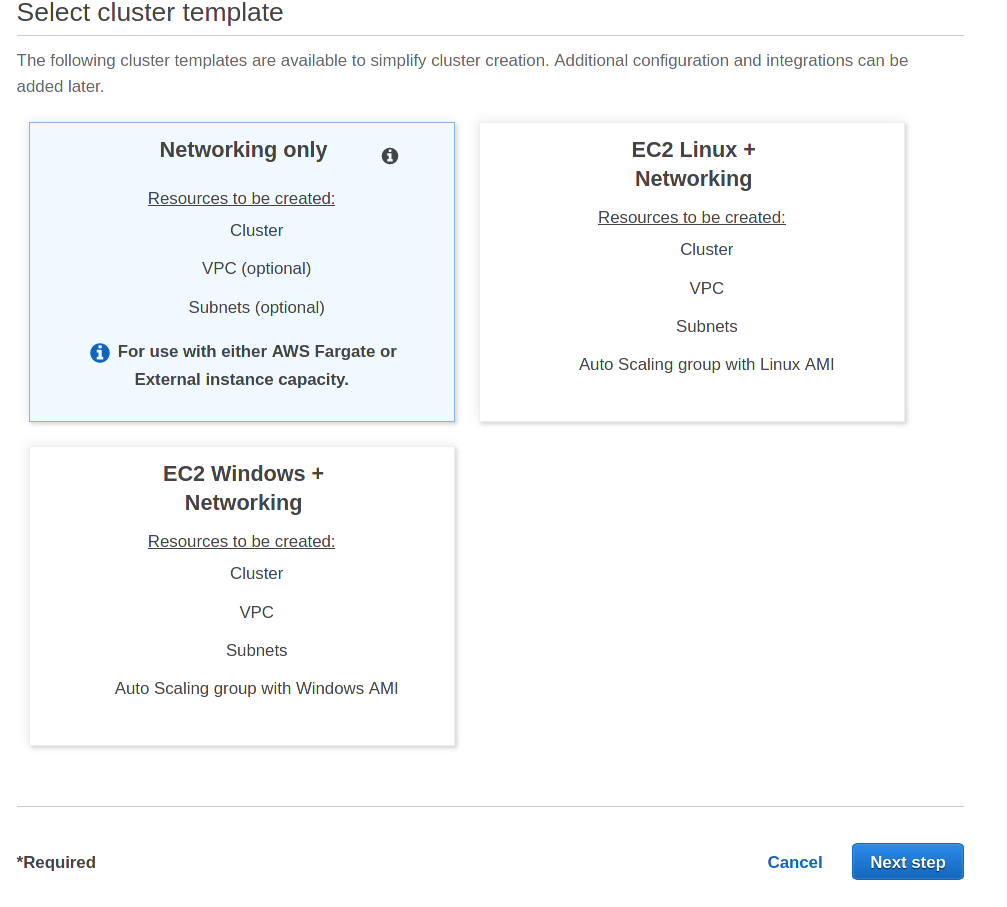1007x907 pixels.
Task: Click 'Subnets' in the EC2 Linux card
Action: tap(706, 326)
